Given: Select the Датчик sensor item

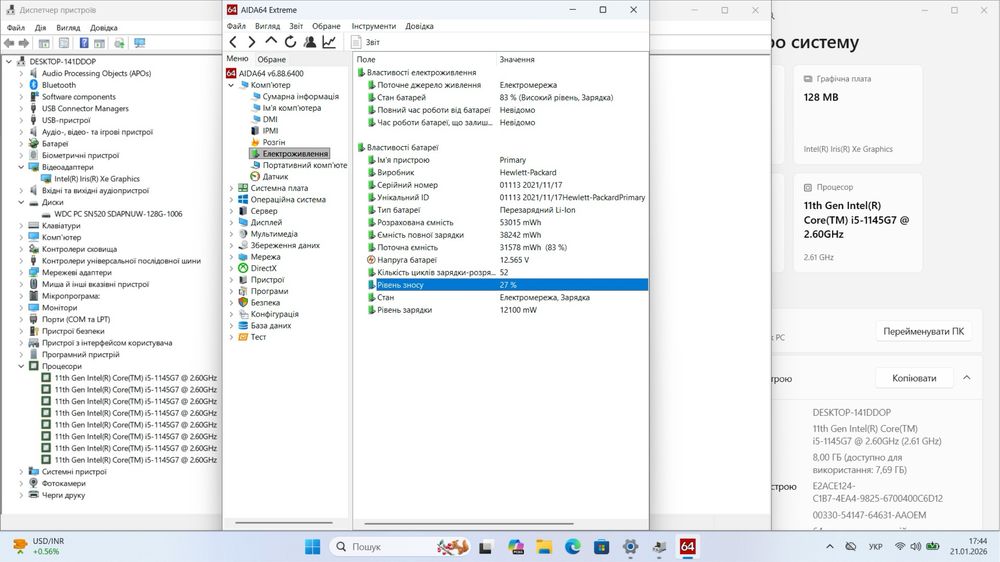Looking at the screenshot, I should (x=275, y=177).
